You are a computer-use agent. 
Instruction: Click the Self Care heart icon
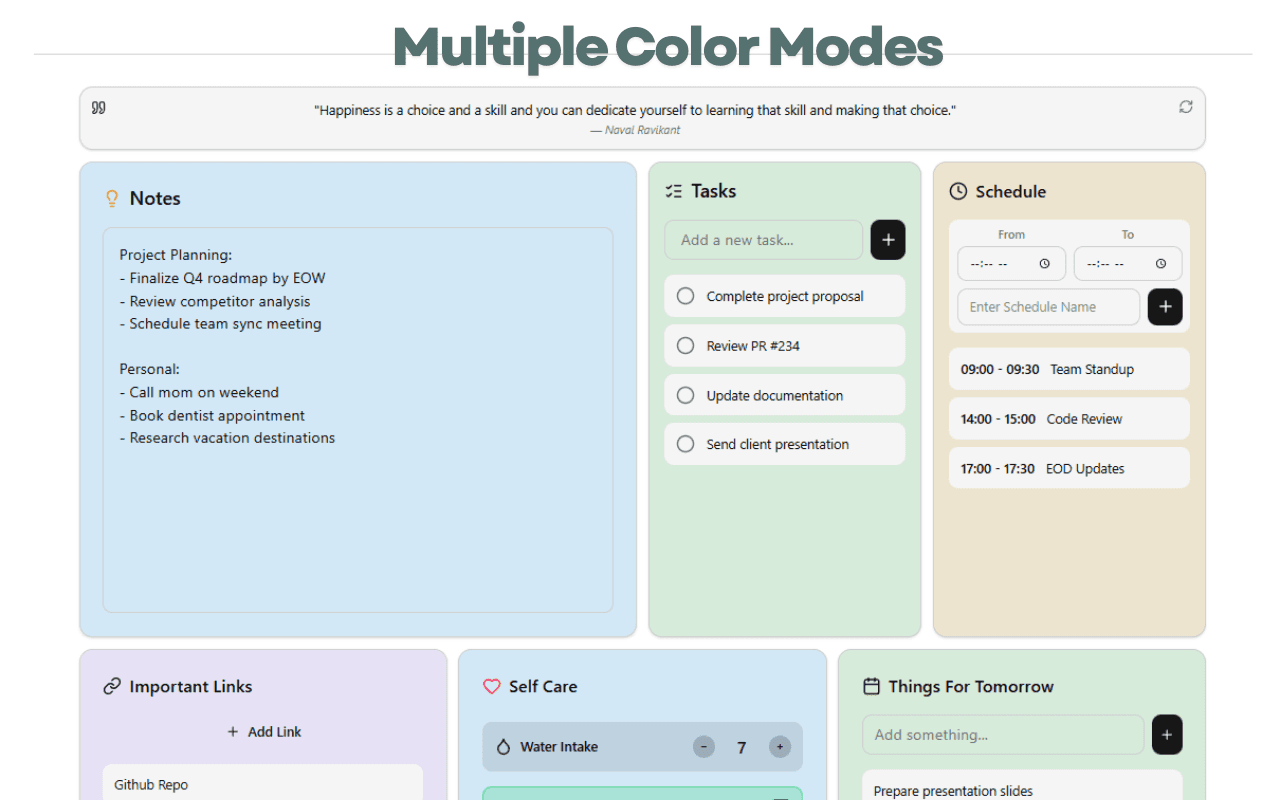coord(491,687)
